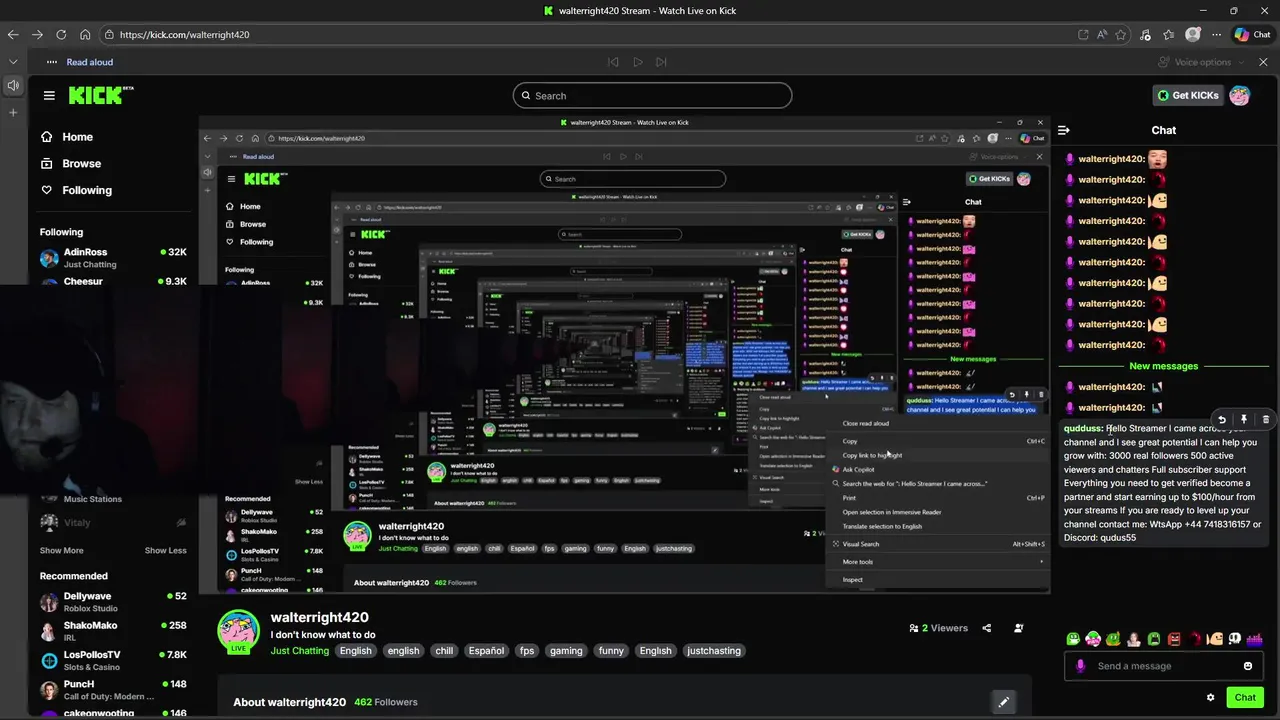Open AdinRoss channel in the Following list
Viewport: 1280px width, 720px height.
tap(113, 258)
